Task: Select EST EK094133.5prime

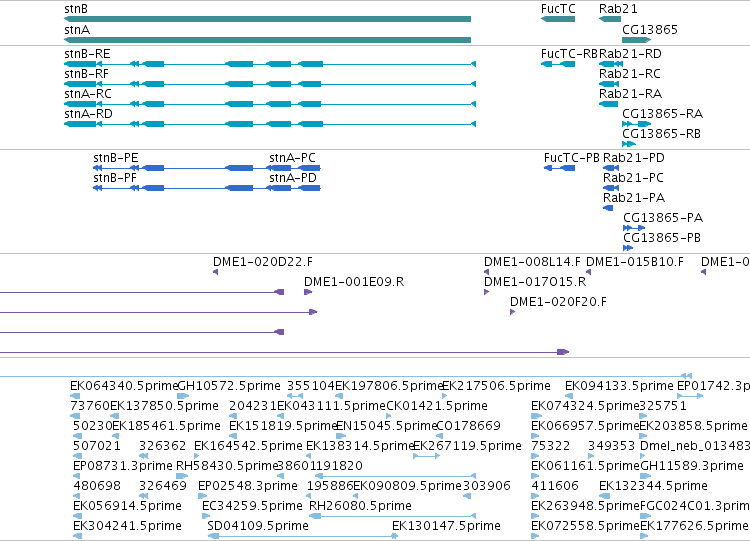Action: tap(569, 396)
